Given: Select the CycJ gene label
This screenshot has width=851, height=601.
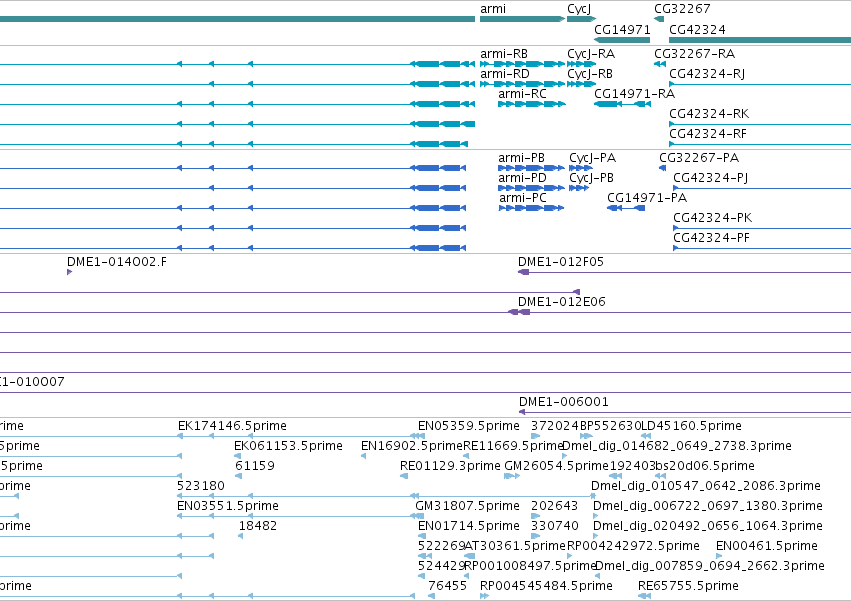Looking at the screenshot, I should (579, 9).
